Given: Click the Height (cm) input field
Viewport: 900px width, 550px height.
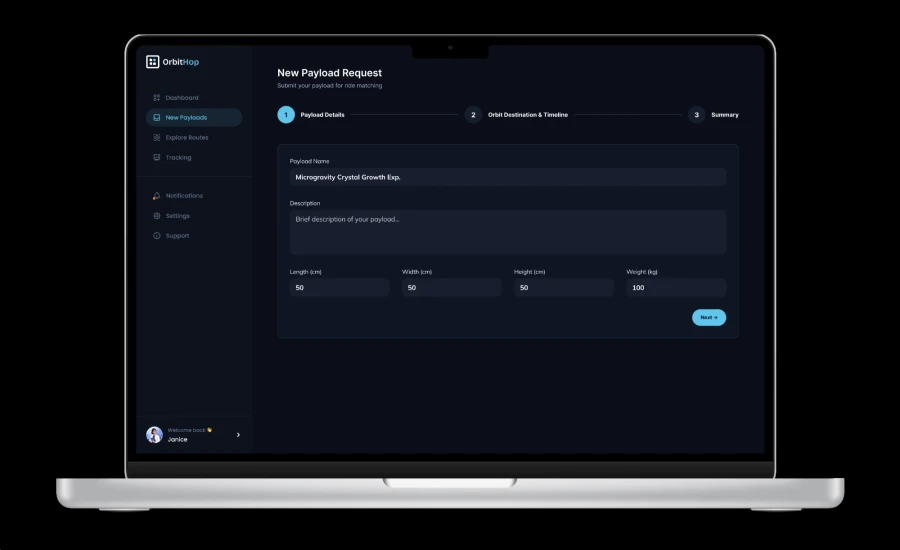Looking at the screenshot, I should [564, 288].
